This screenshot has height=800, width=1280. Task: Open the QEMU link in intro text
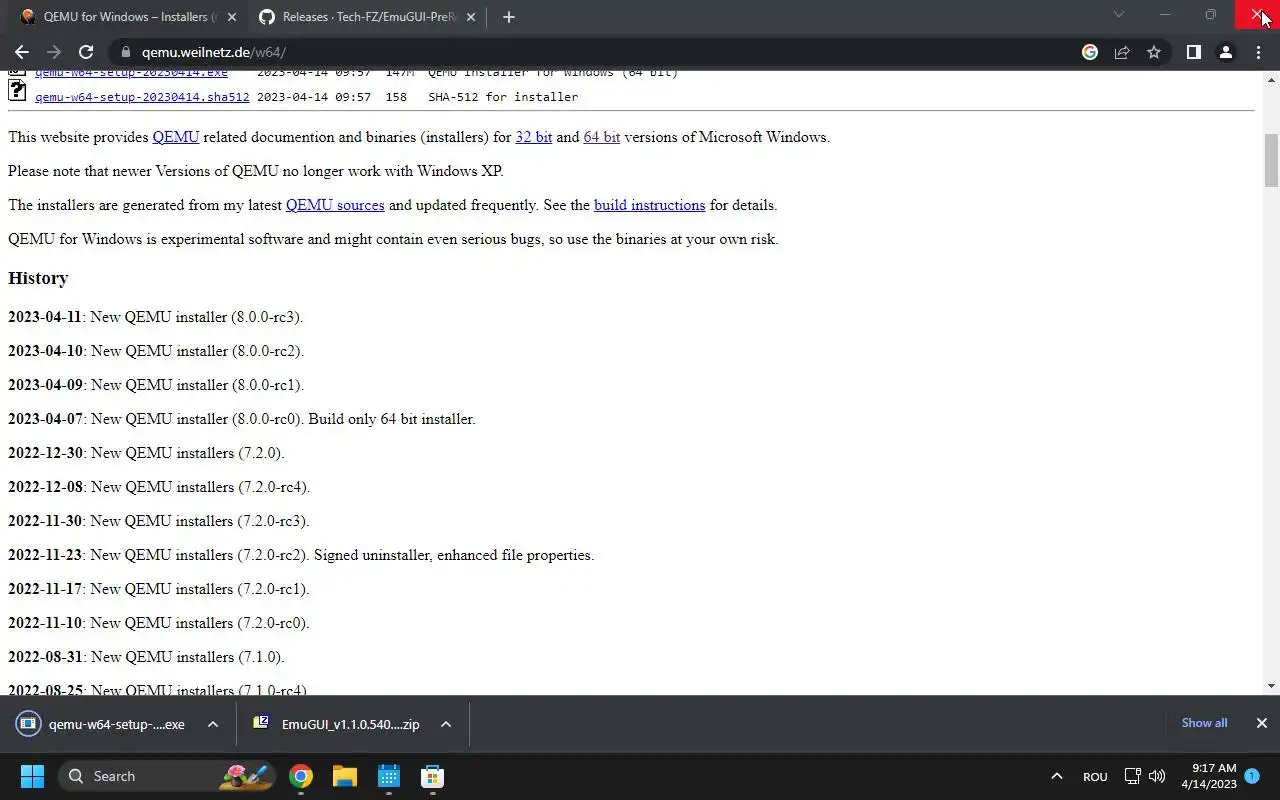click(176, 137)
